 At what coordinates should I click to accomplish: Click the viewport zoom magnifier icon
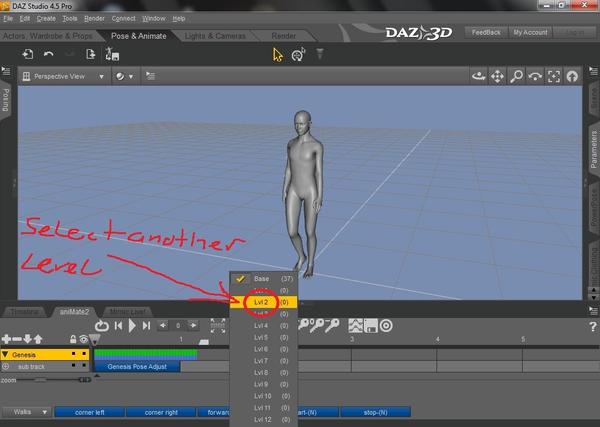coord(516,77)
